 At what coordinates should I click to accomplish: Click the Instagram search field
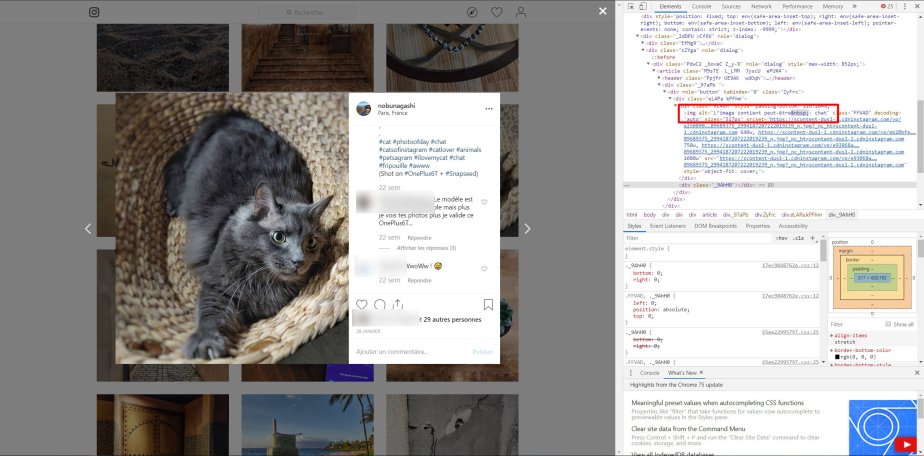307,12
